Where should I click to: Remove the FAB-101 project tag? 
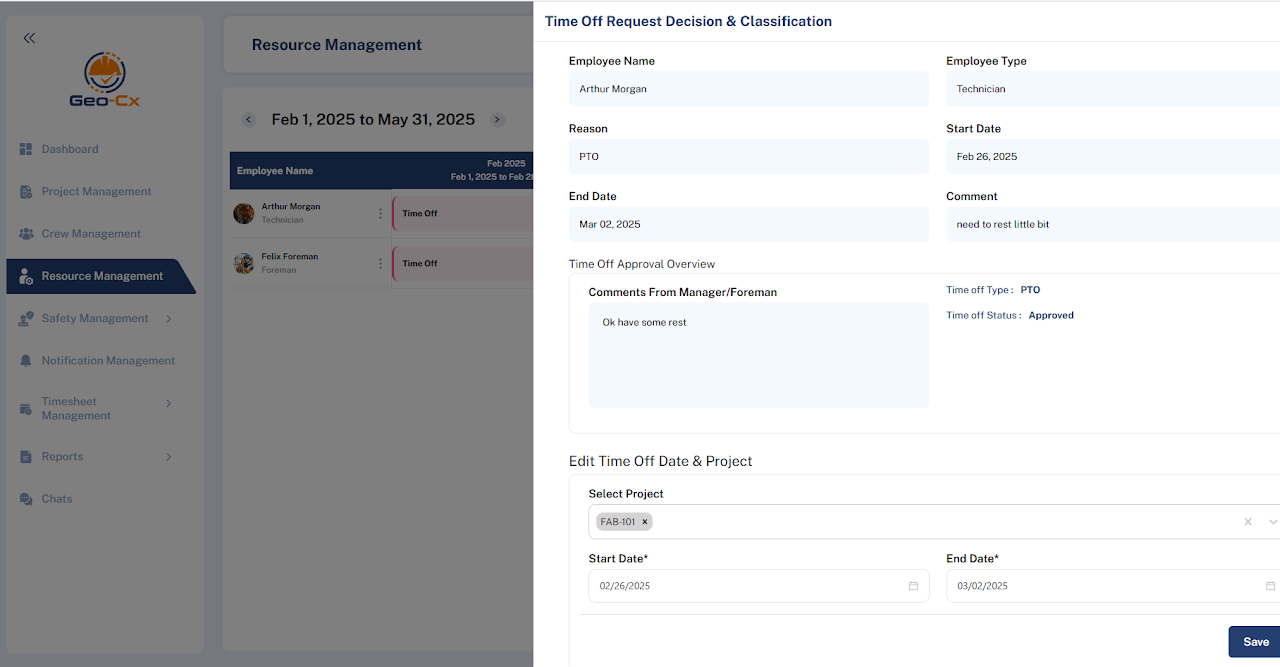point(645,522)
